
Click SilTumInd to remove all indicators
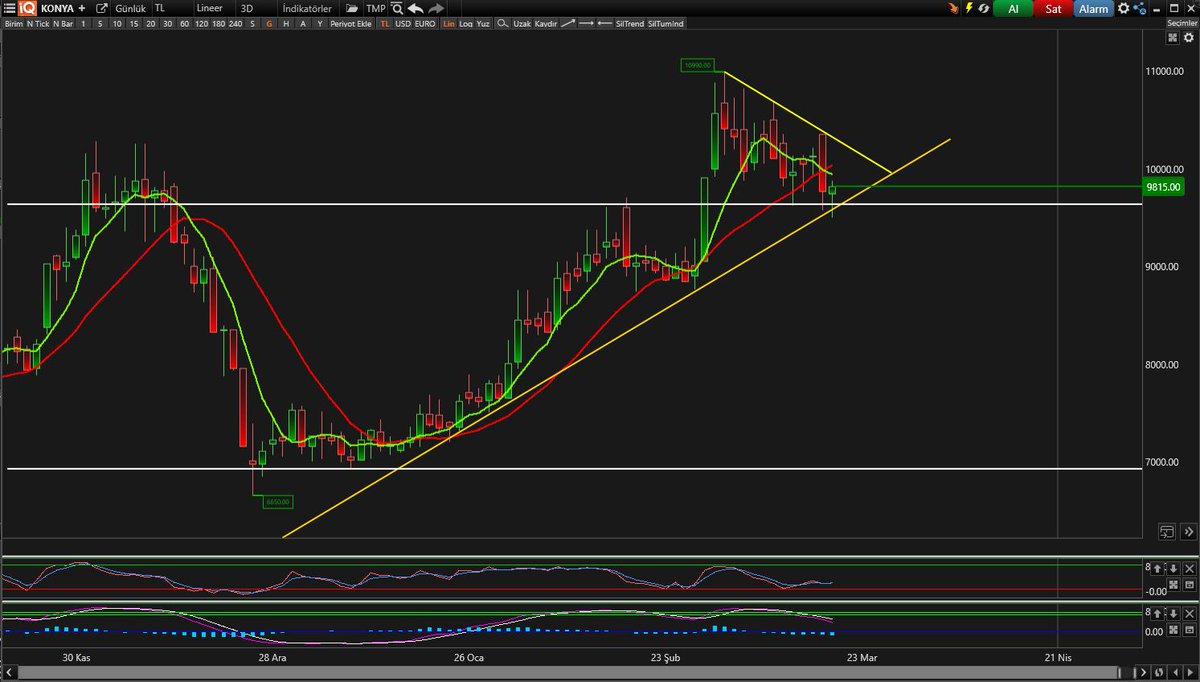point(666,22)
